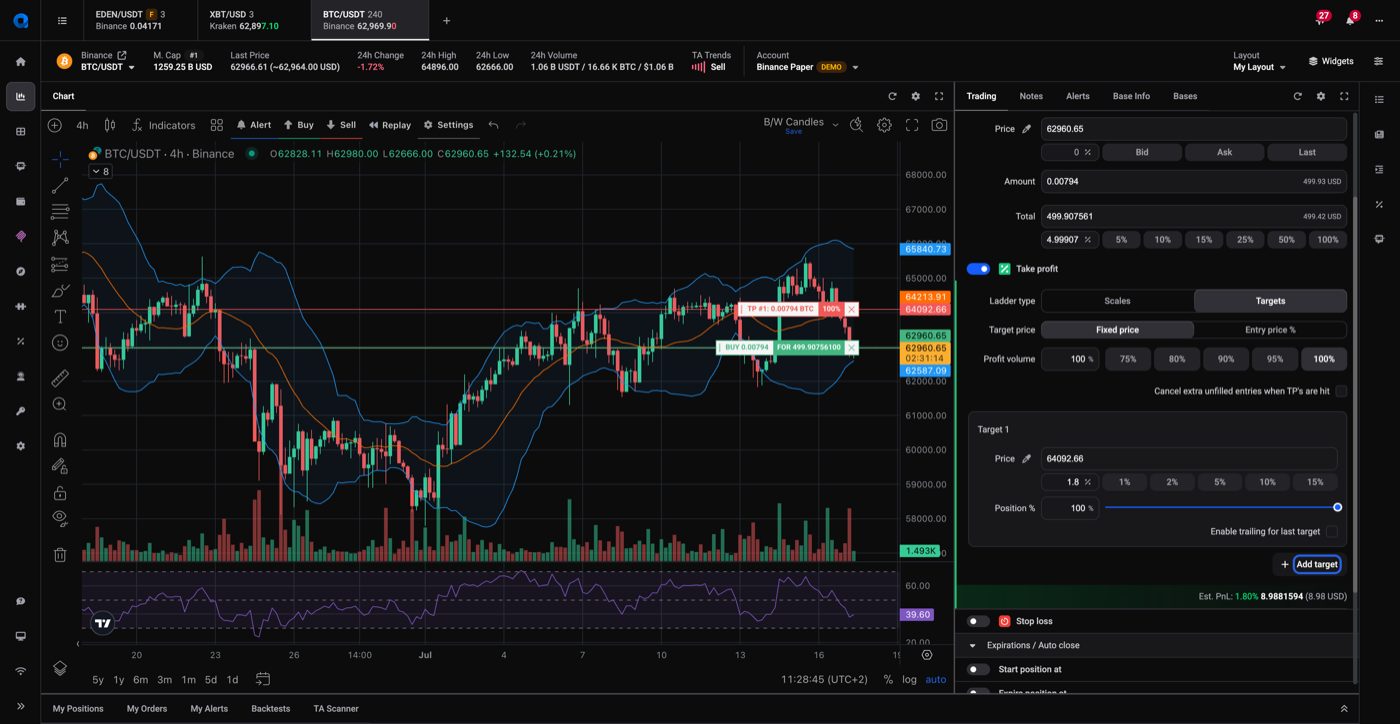This screenshot has height=724, width=1400.
Task: Open the My Layout dropdown
Action: tap(1259, 67)
